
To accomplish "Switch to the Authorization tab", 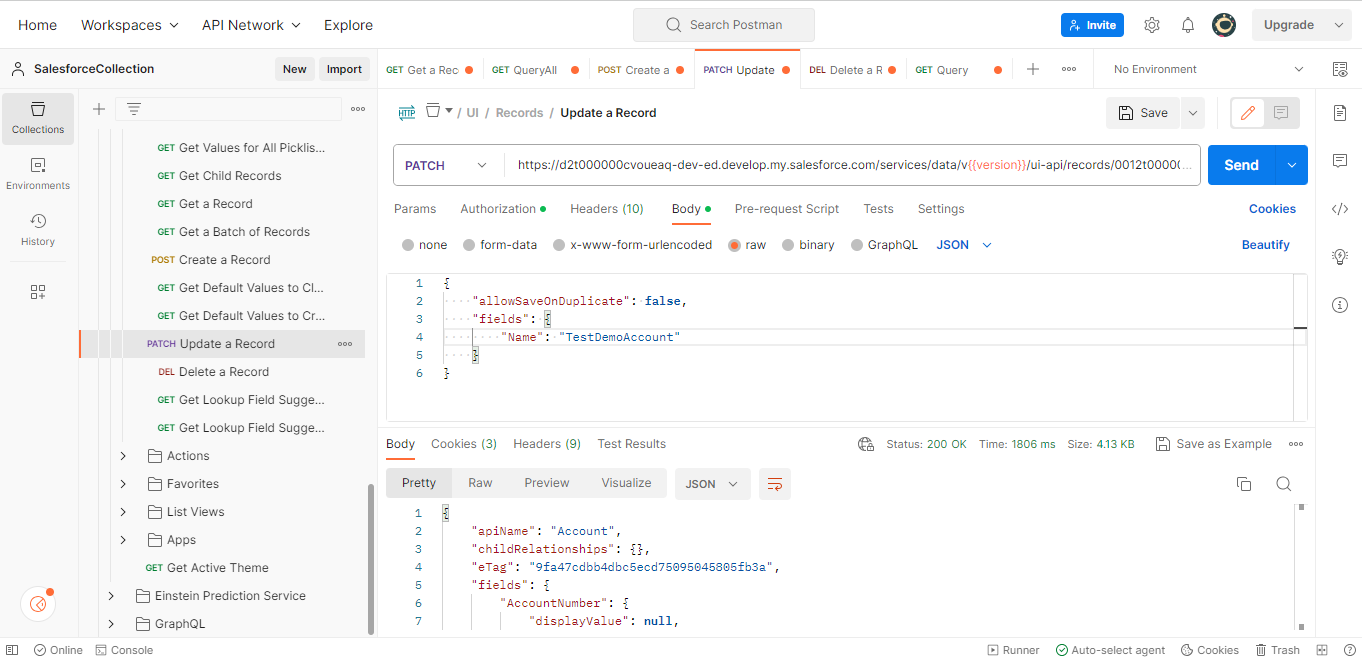I will coord(503,209).
